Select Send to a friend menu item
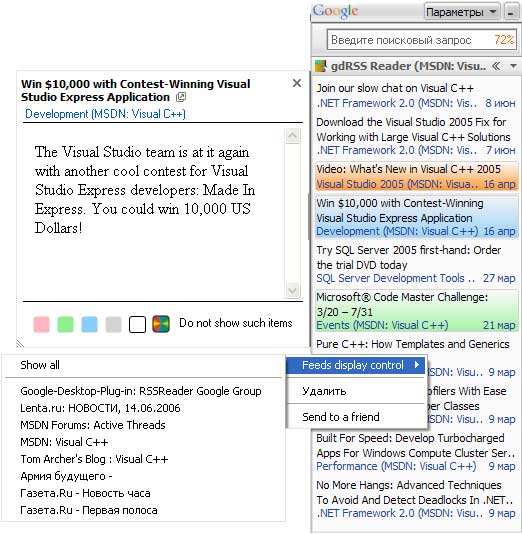This screenshot has height=534, width=522. point(356,417)
